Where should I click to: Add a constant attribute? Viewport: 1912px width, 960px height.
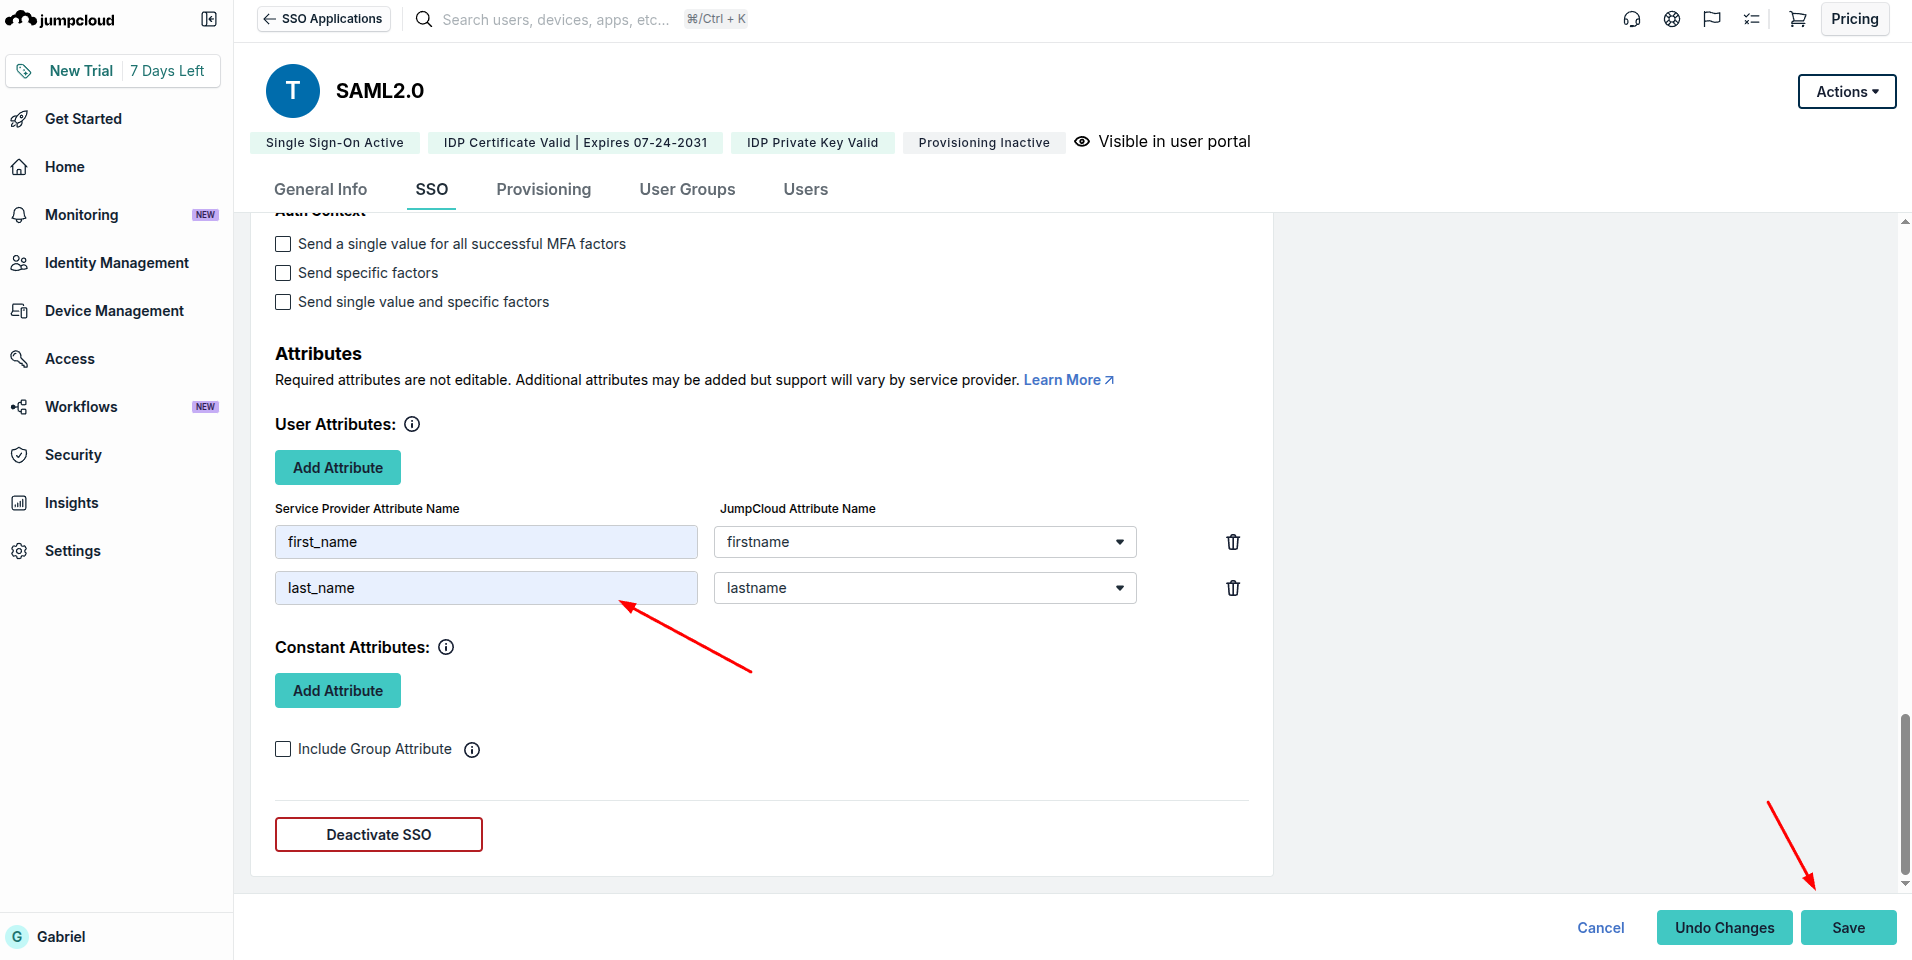pos(338,691)
